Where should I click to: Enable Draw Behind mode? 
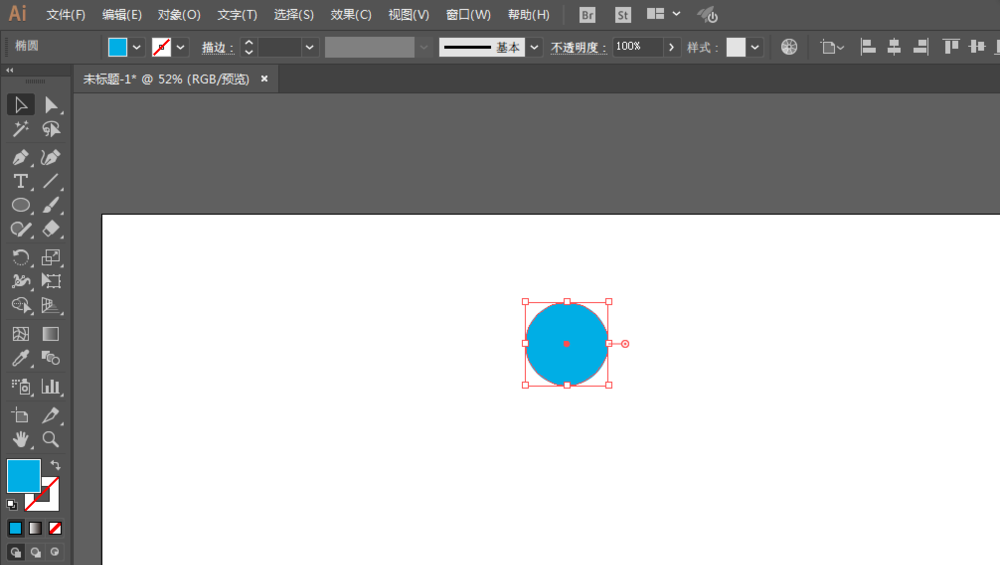tap(35, 552)
